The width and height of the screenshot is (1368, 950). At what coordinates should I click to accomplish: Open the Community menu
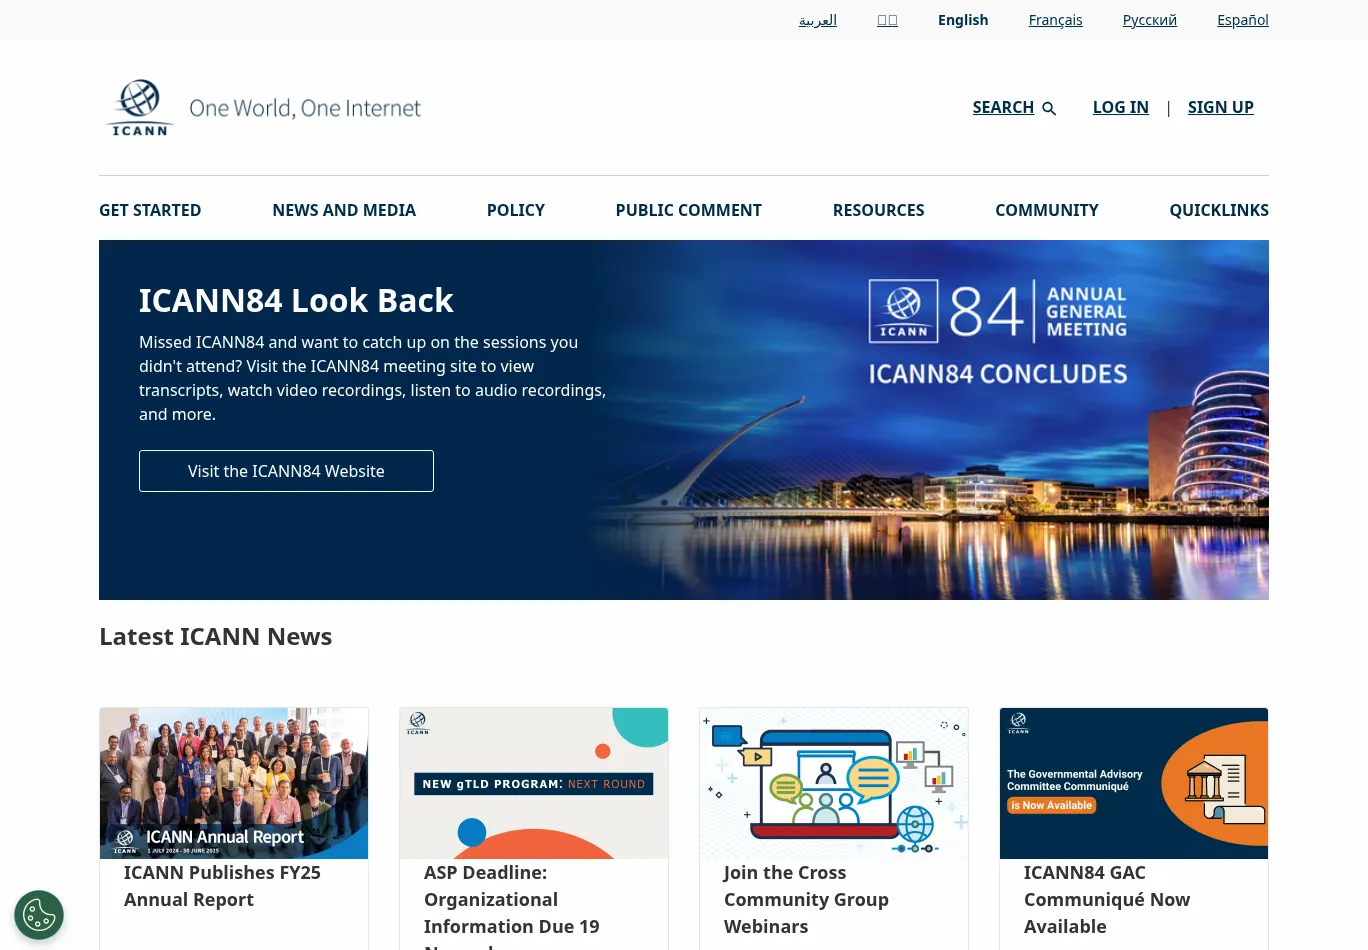pos(1046,210)
